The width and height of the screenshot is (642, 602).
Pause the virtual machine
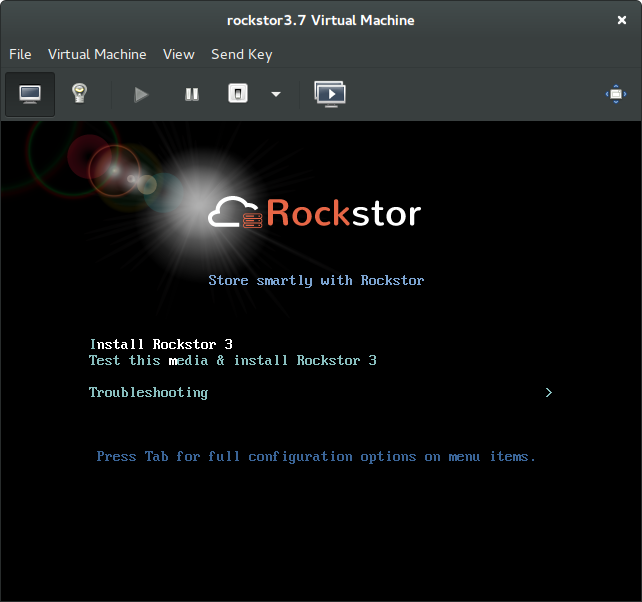[x=192, y=94]
